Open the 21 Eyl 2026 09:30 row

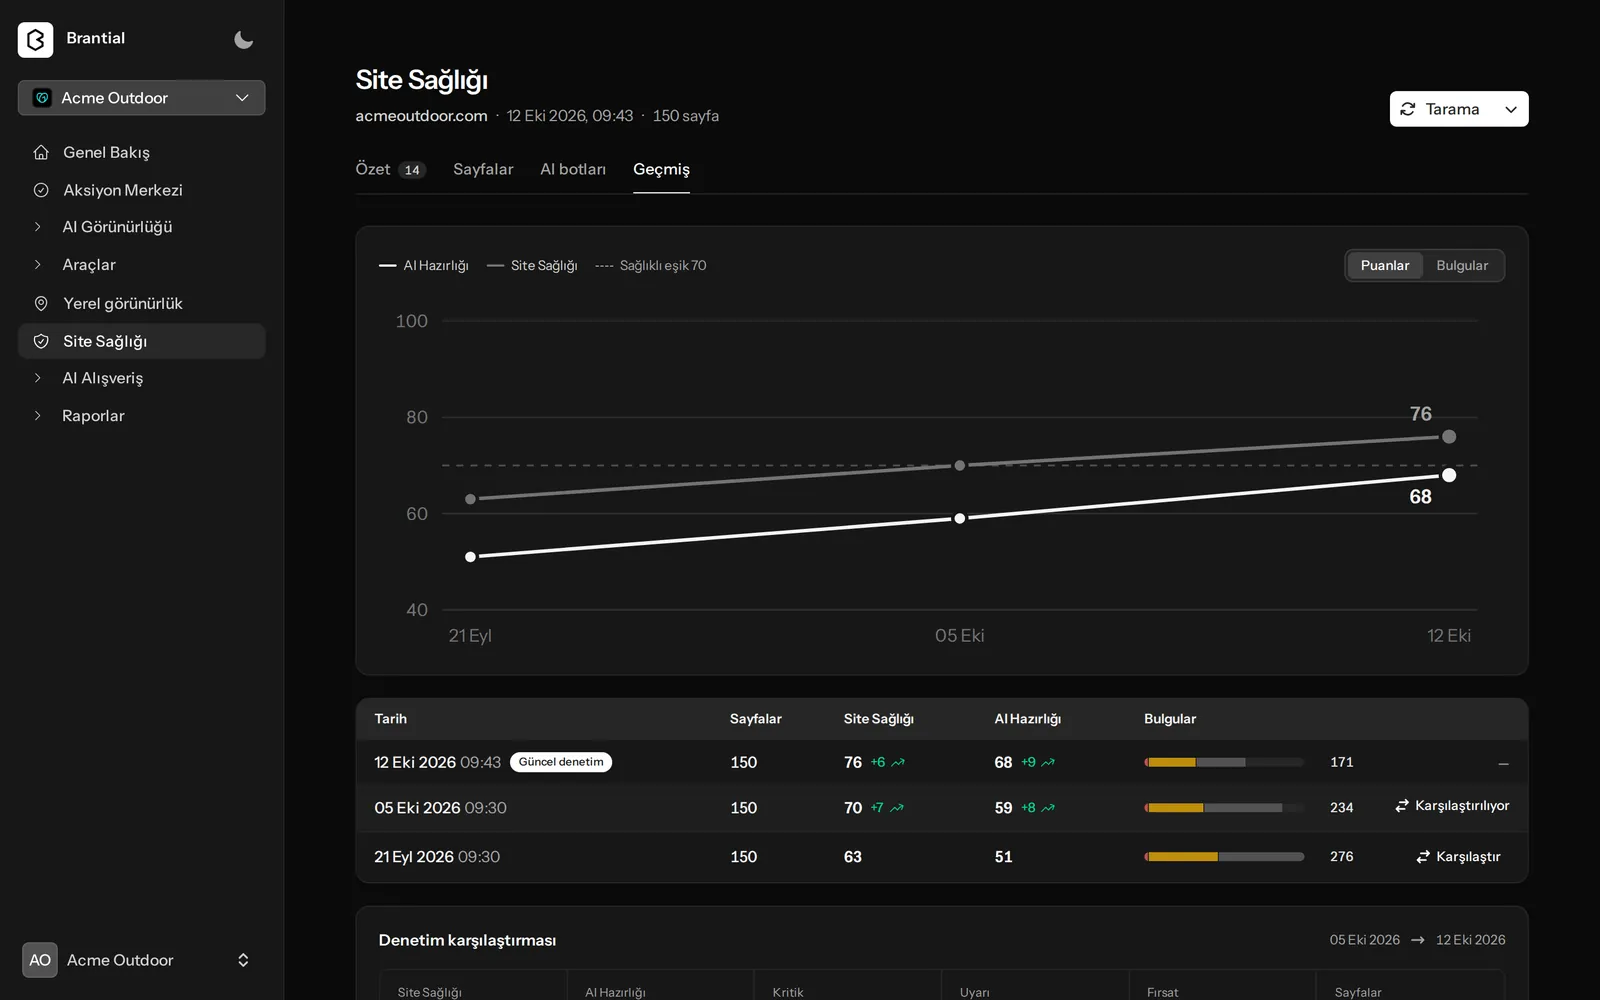coord(942,857)
